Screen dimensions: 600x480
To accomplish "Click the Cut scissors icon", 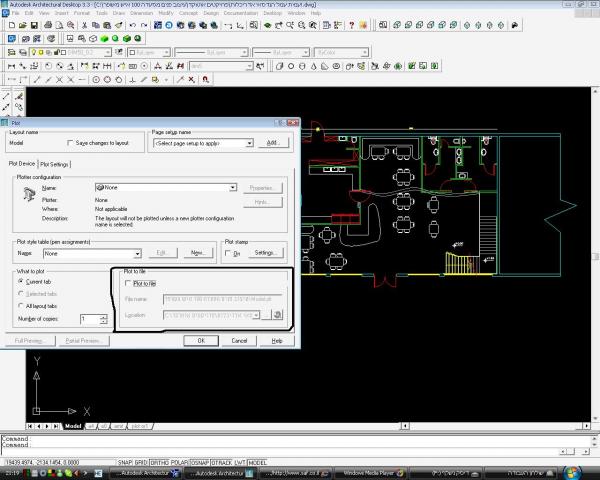I will click(84, 25).
